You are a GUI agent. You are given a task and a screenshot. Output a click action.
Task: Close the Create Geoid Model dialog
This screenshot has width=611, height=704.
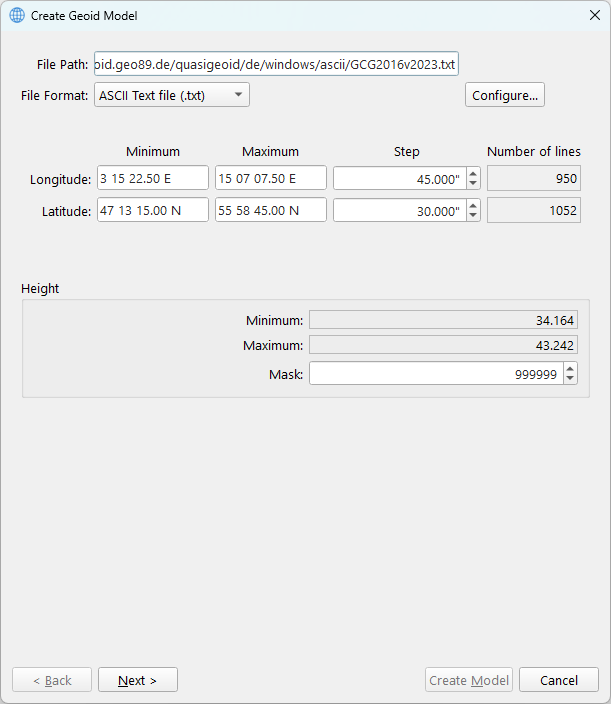[595, 15]
